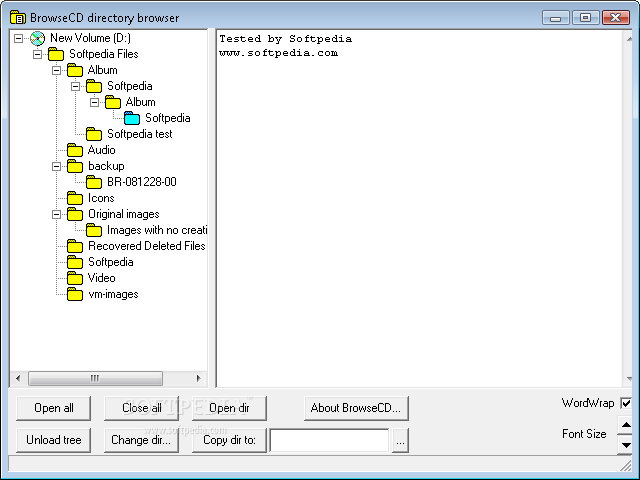
Task: Select the vm-images label
Action: 113,294
